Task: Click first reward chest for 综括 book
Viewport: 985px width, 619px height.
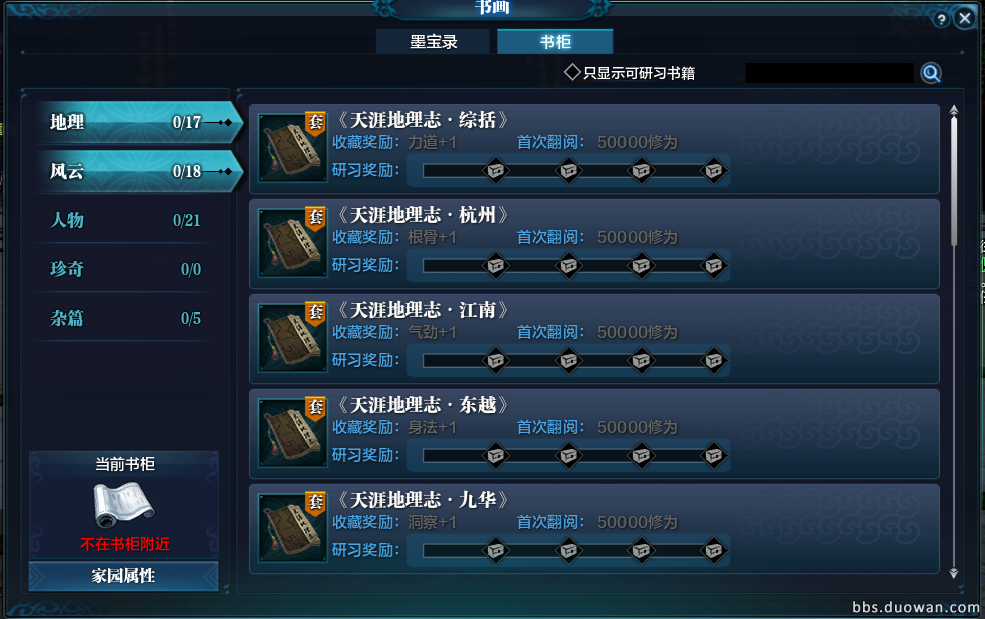Action: 496,170
